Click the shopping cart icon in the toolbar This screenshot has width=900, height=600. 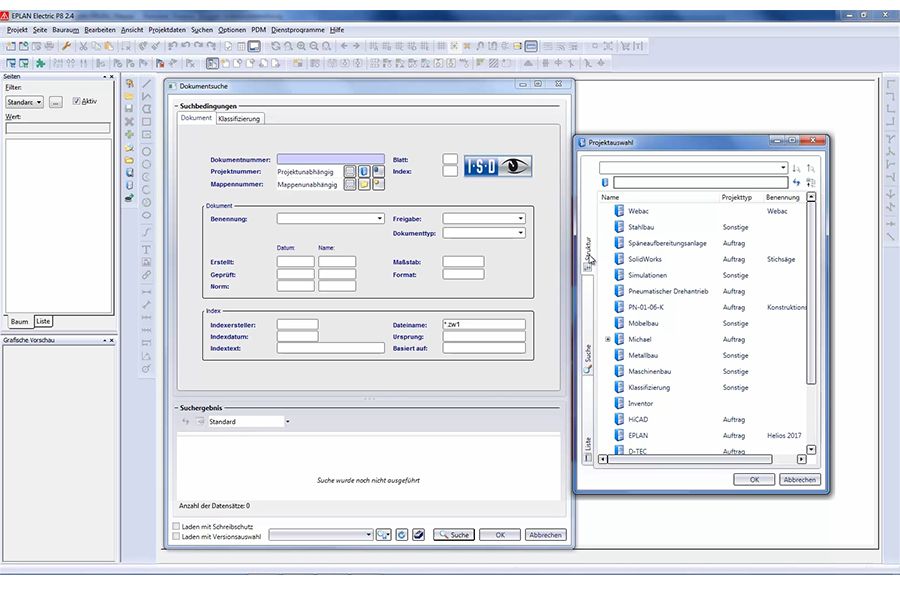tap(625, 46)
